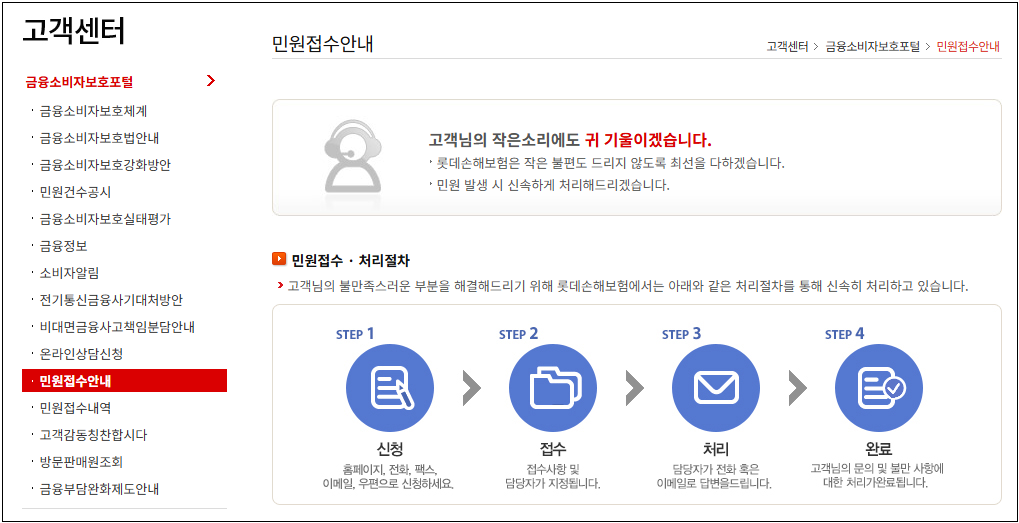1019x523 pixels.
Task: Click the 신청 pencil document icon
Action: [x=389, y=389]
